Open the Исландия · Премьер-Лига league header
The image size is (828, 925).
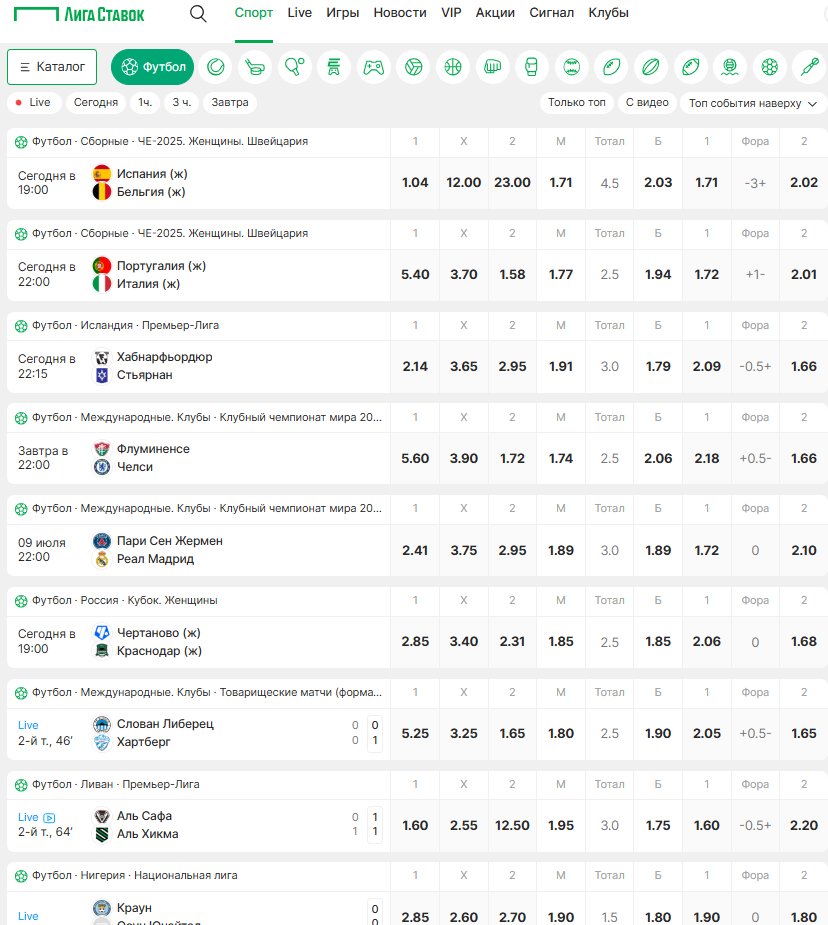[x=126, y=325]
